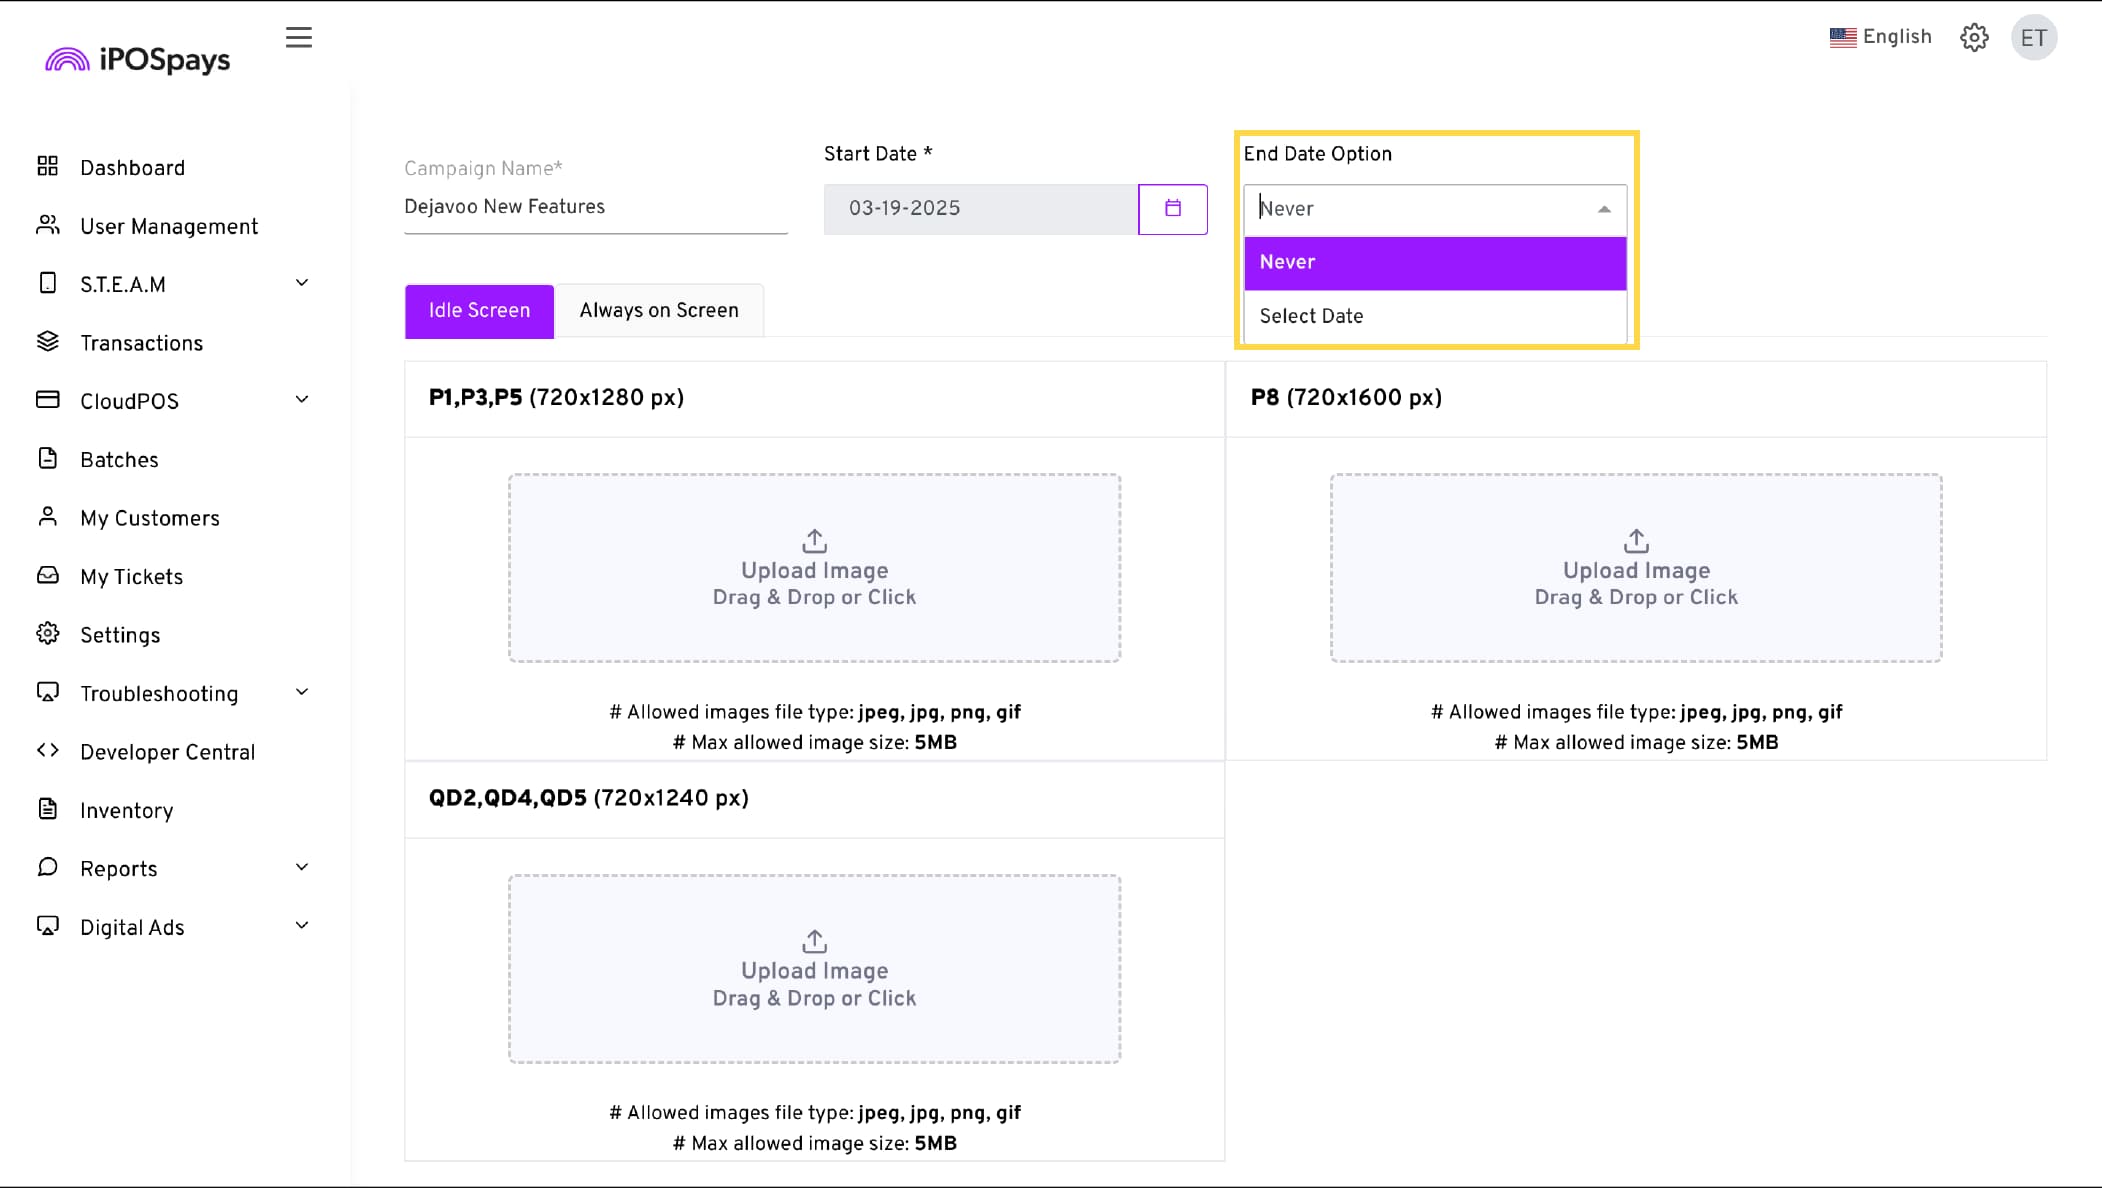Click the Campaign Name input field
This screenshot has width=2102, height=1188.
pyautogui.click(x=595, y=207)
